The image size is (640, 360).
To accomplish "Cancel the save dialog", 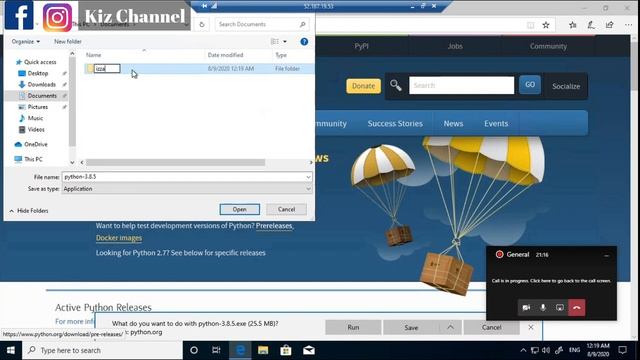I will click(x=287, y=209).
